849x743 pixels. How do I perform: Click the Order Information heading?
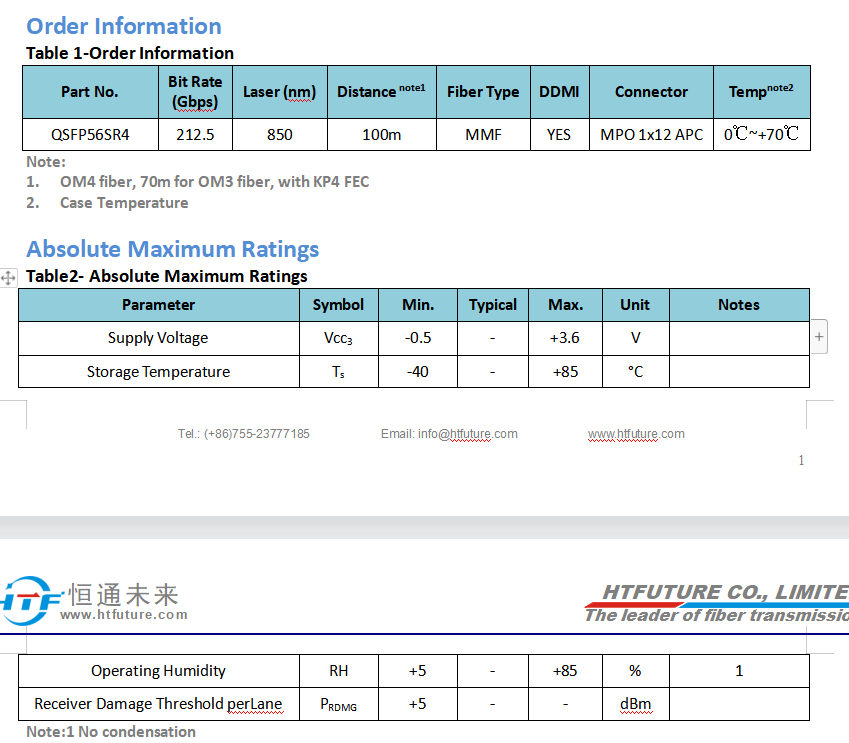click(124, 26)
